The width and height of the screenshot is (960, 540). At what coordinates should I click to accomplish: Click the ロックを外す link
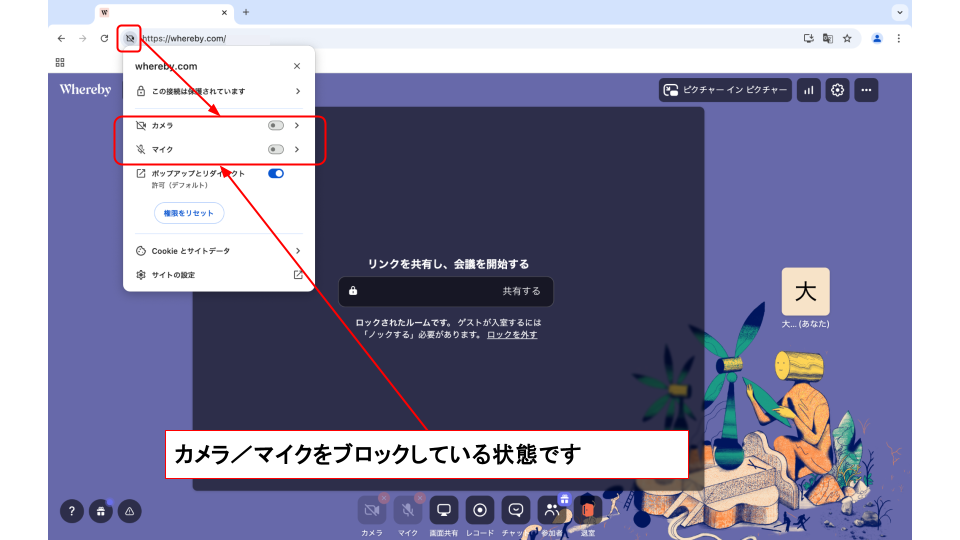click(x=512, y=335)
